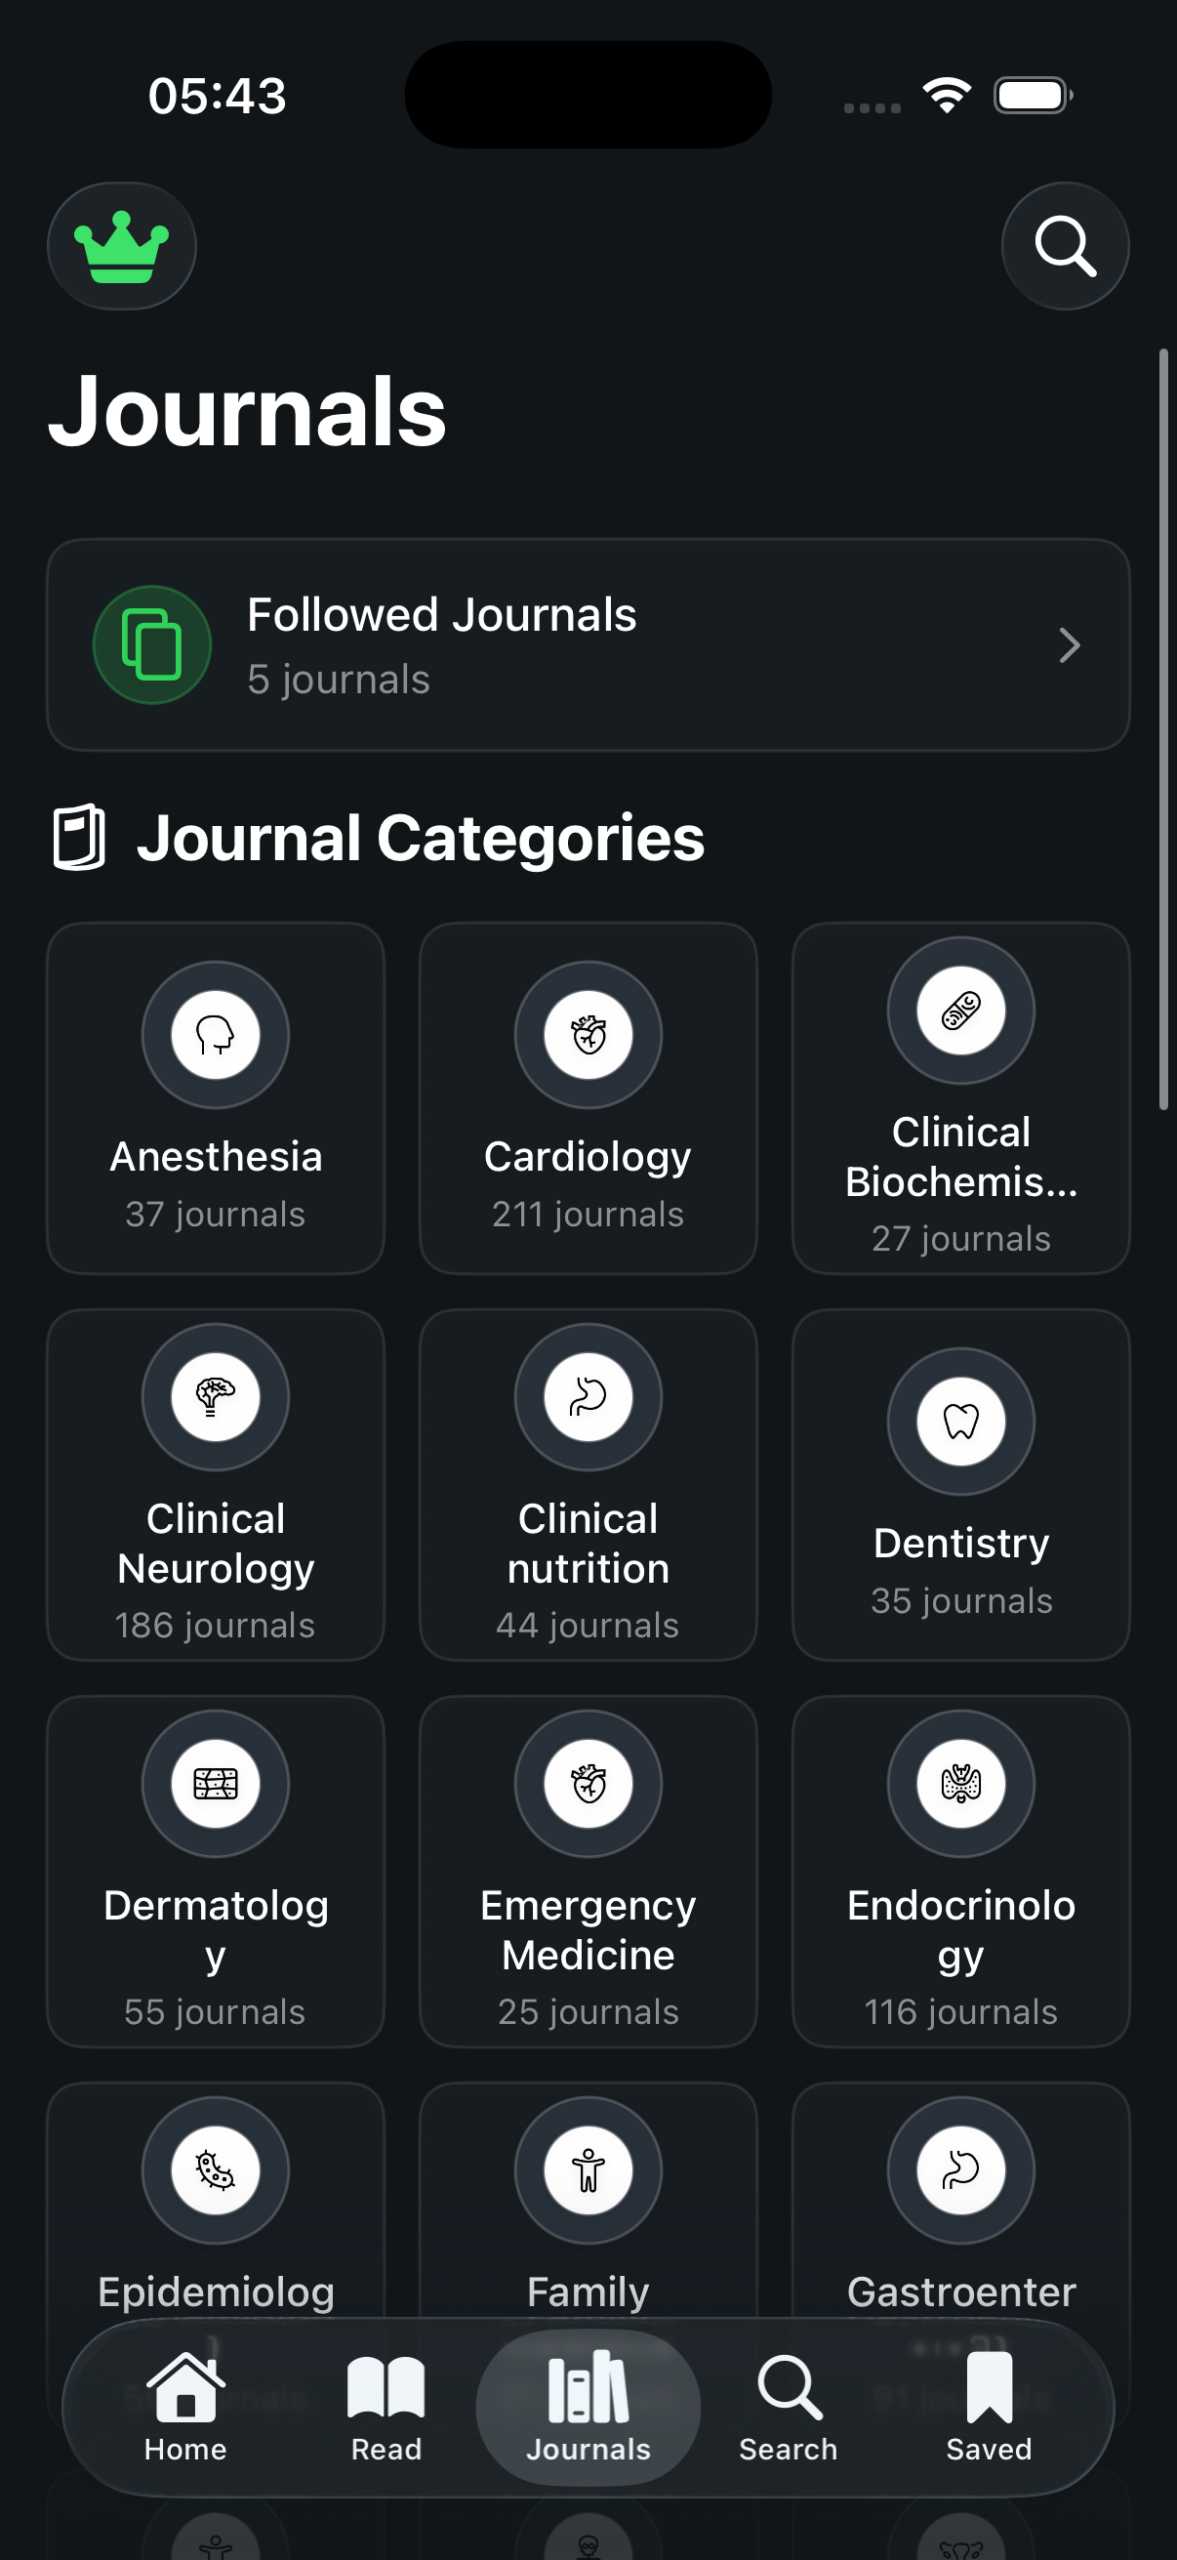The height and width of the screenshot is (2560, 1177).
Task: Tap the Anesthesia head icon
Action: 215,1034
